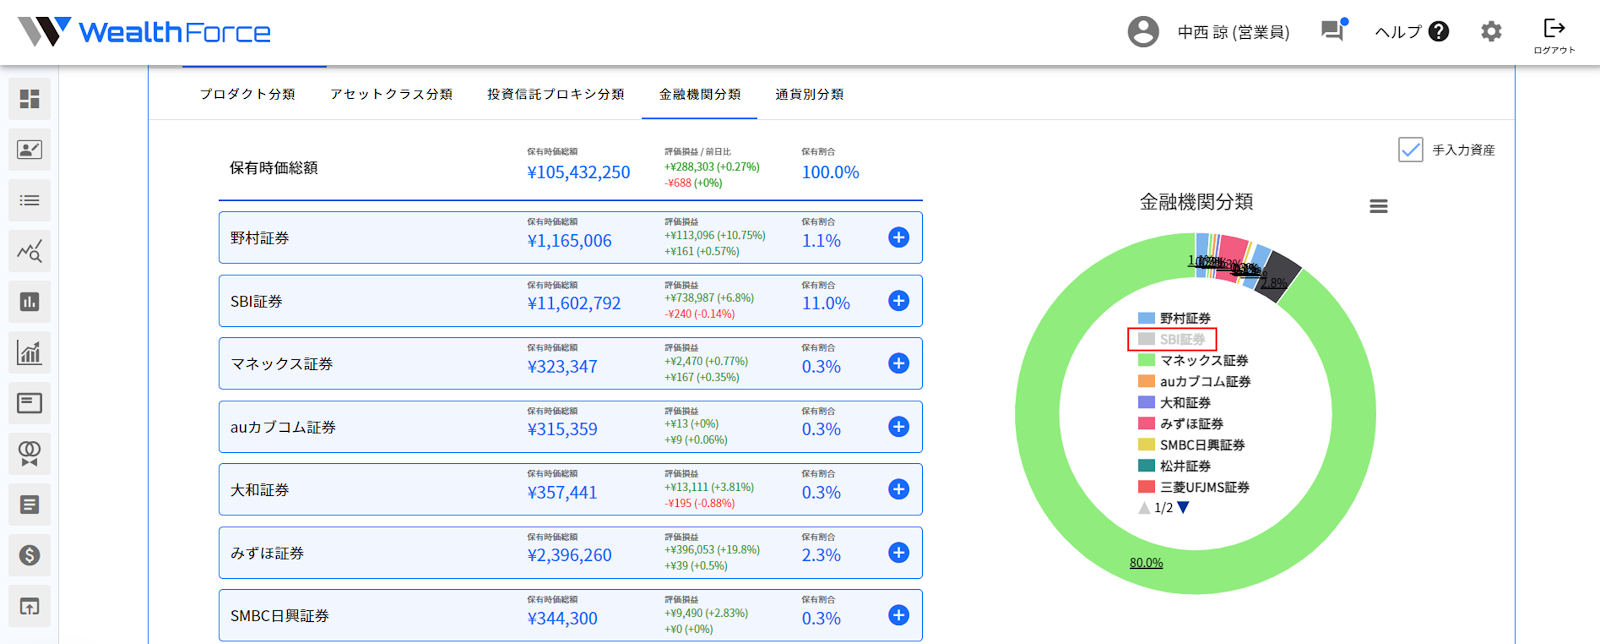The image size is (1600, 644).
Task: Uncheck the 手入力資産 checkbox
Action: coord(1410,150)
